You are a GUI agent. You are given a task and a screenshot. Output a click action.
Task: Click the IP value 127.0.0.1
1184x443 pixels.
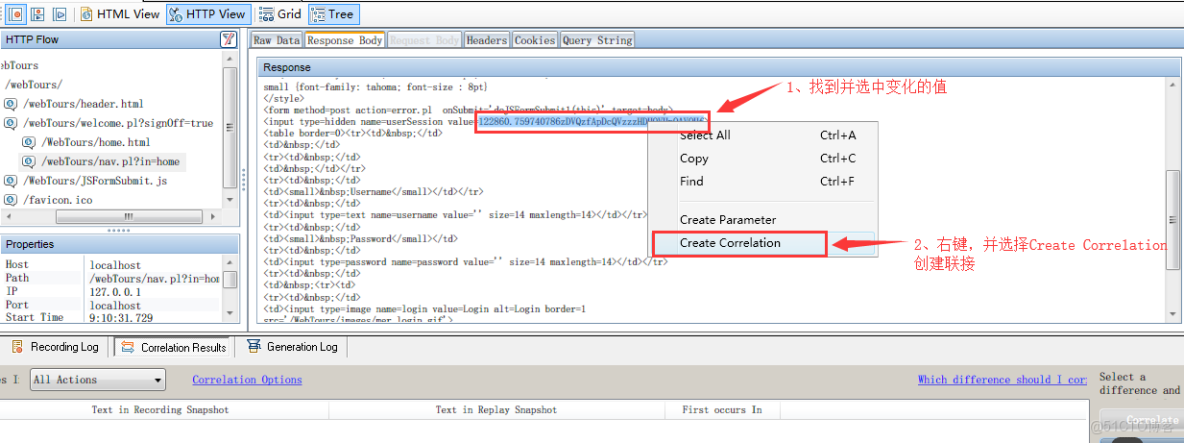(116, 291)
